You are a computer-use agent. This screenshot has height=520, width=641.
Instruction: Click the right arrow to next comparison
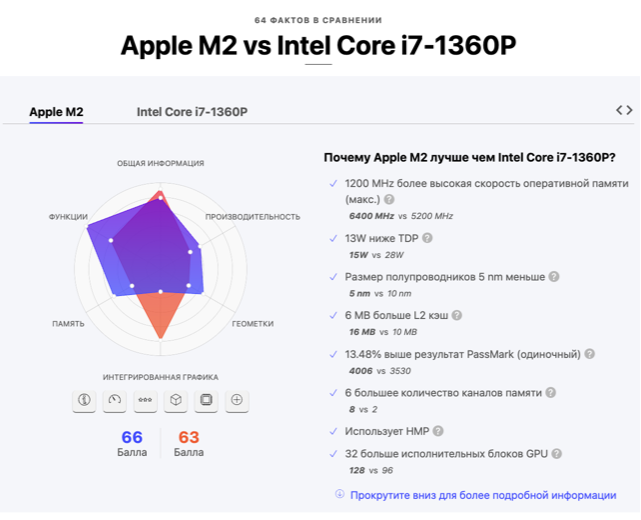tap(630, 110)
